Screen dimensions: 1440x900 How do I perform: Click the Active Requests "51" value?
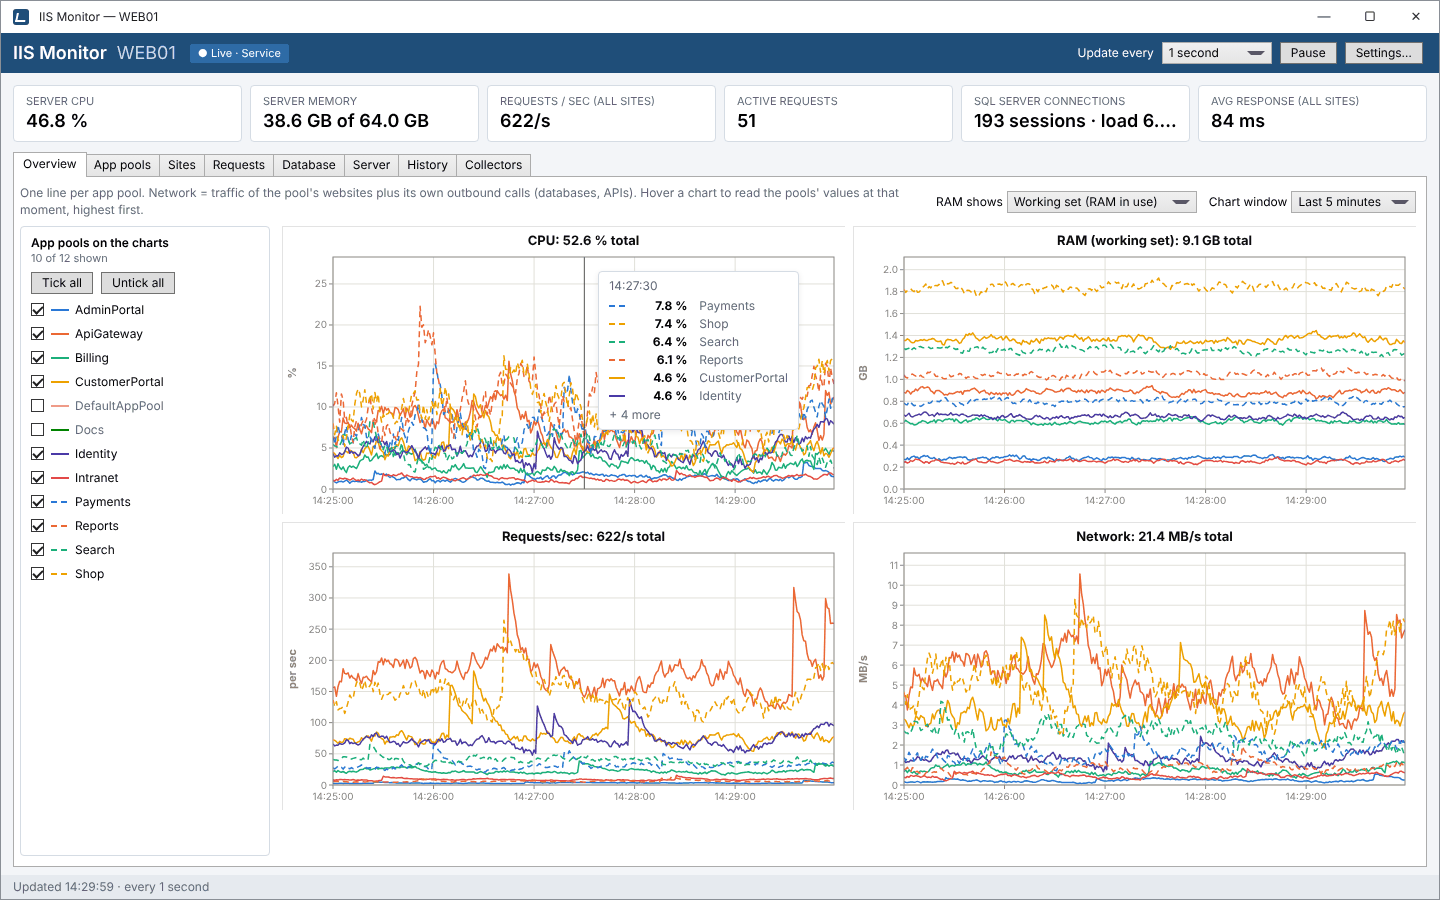tap(747, 121)
